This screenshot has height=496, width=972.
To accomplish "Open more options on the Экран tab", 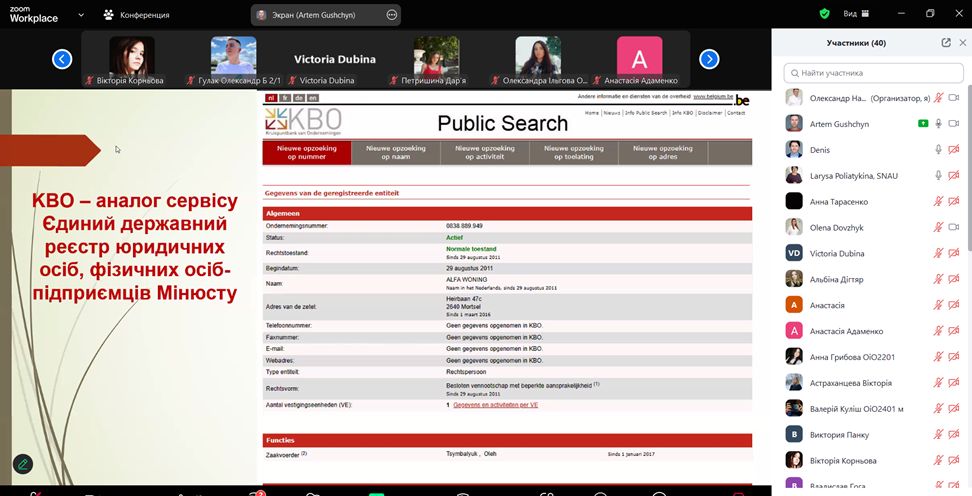I will (x=392, y=15).
